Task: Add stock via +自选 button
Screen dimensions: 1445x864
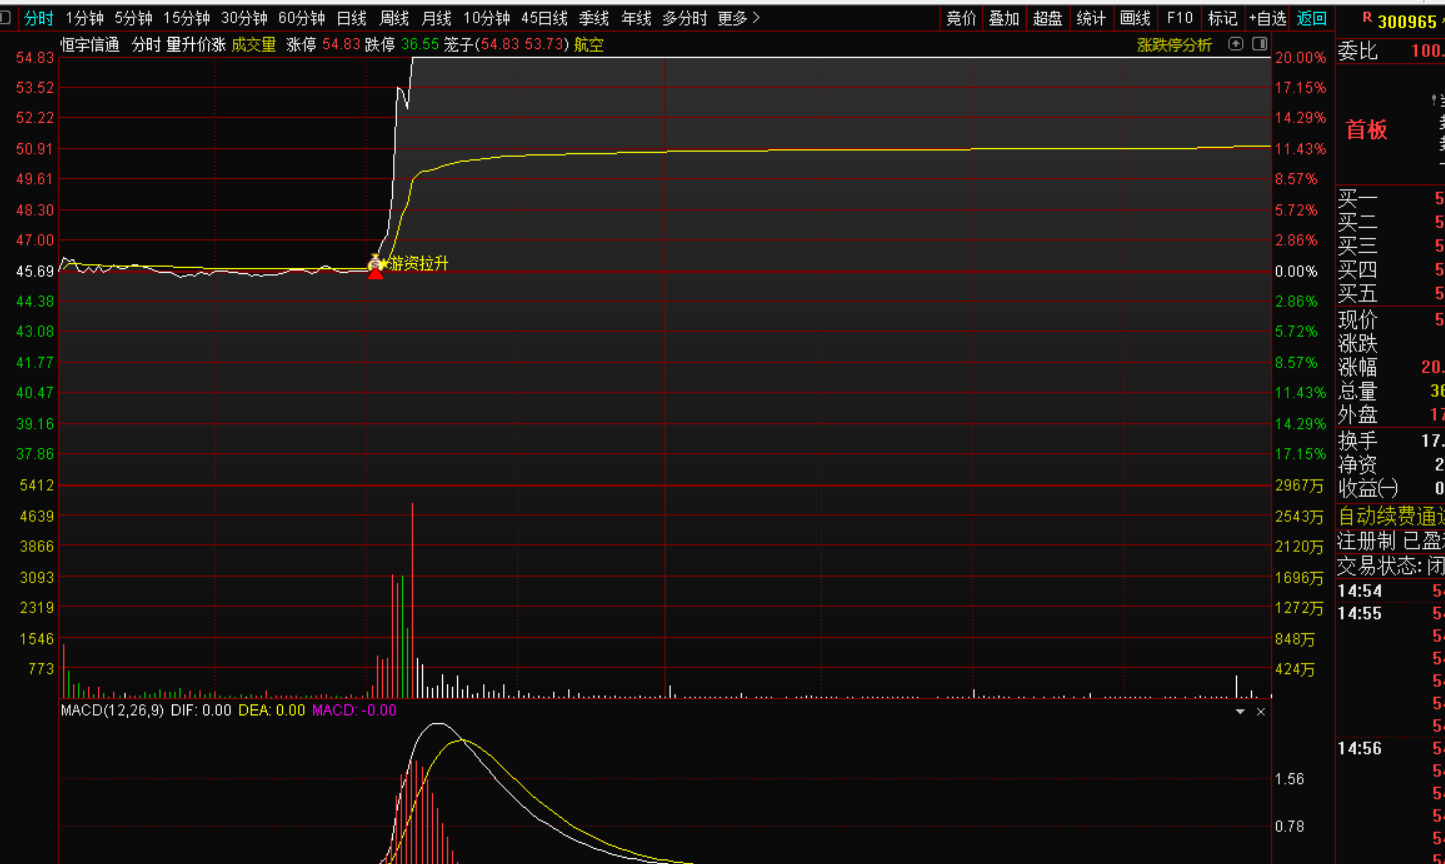Action: [x=1267, y=18]
